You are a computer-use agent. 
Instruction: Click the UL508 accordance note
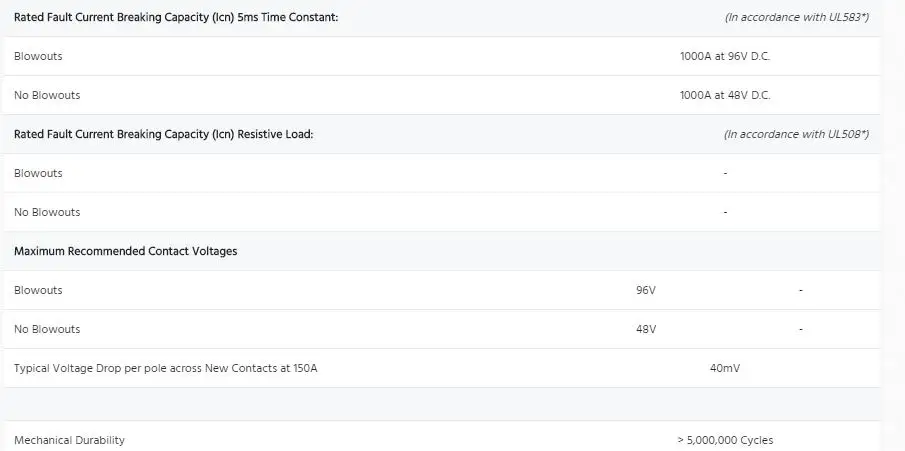tap(796, 134)
